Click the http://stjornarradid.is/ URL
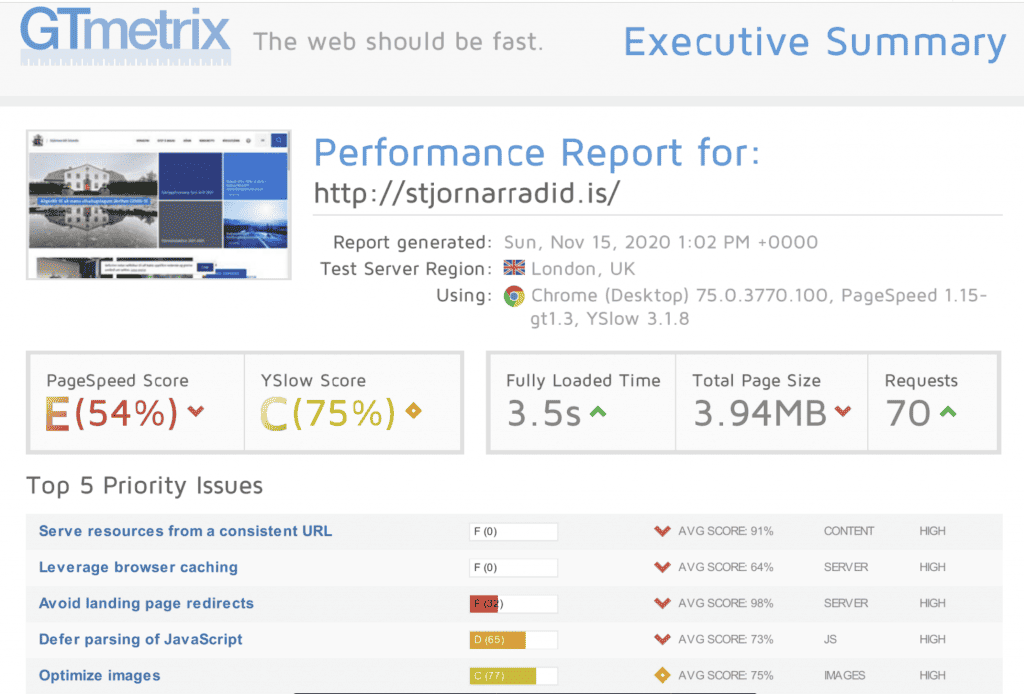Screen dimensions: 1024x694 coord(467,193)
